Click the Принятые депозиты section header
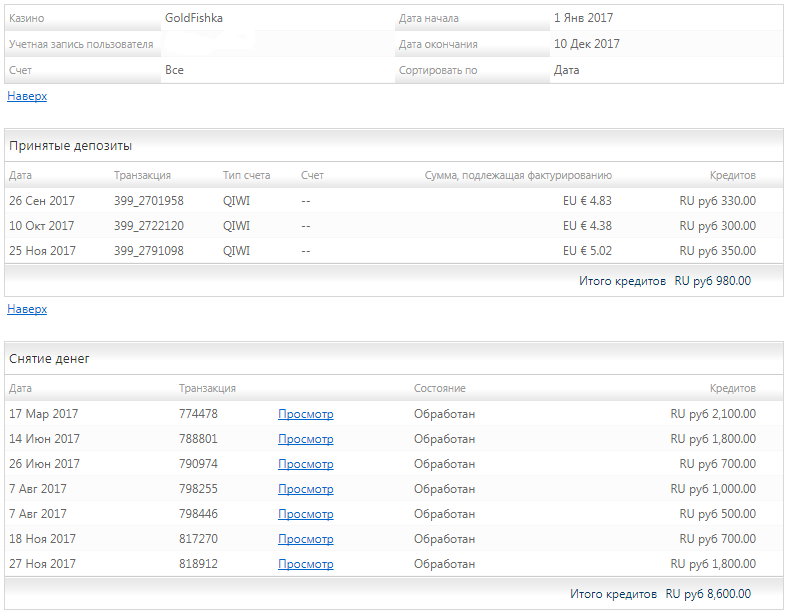The image size is (793, 614). (x=71, y=146)
